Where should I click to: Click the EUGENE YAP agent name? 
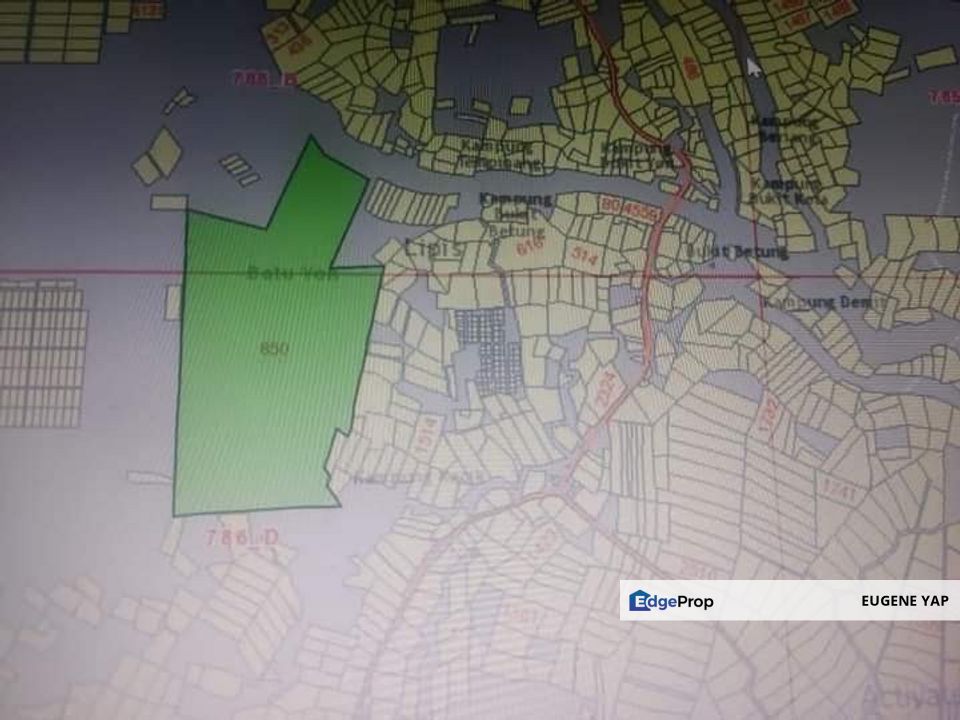coord(904,601)
